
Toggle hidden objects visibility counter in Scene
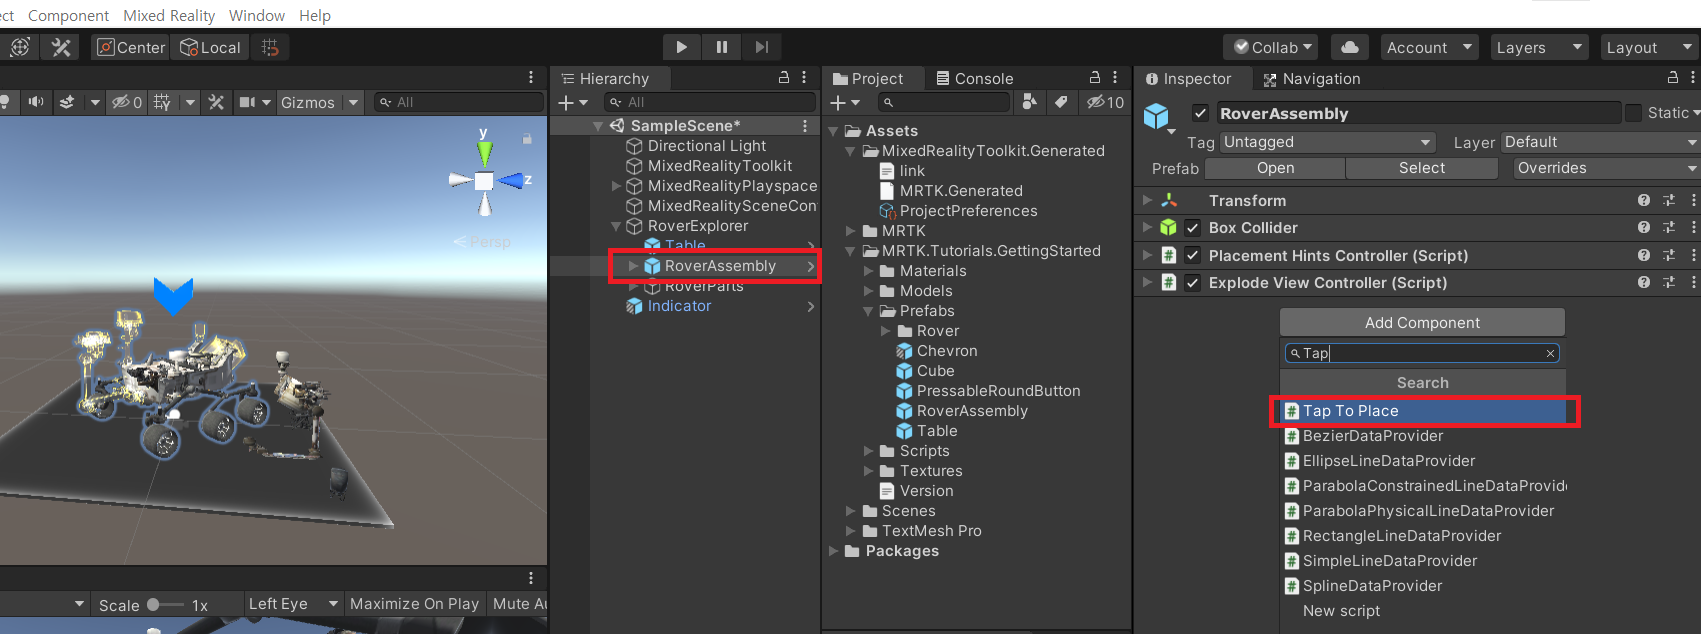(127, 102)
